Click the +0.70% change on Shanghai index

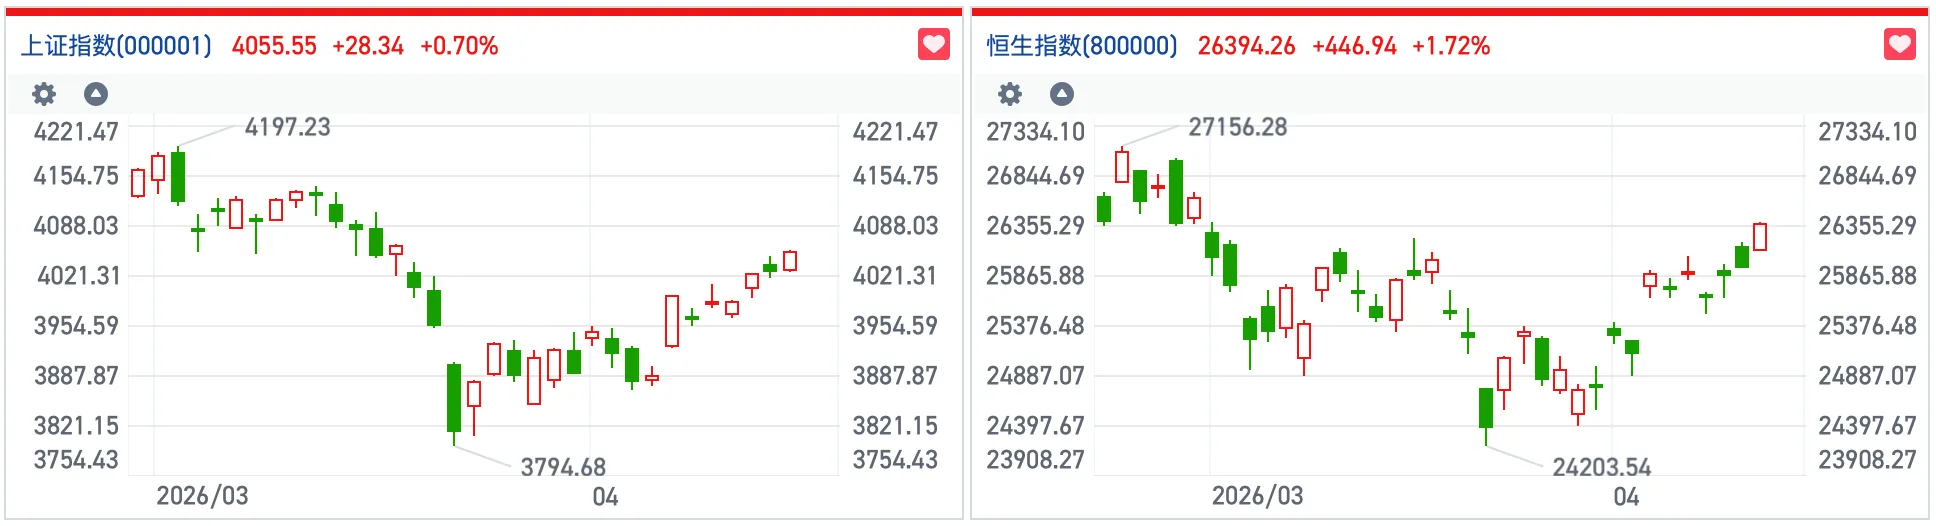point(459,46)
